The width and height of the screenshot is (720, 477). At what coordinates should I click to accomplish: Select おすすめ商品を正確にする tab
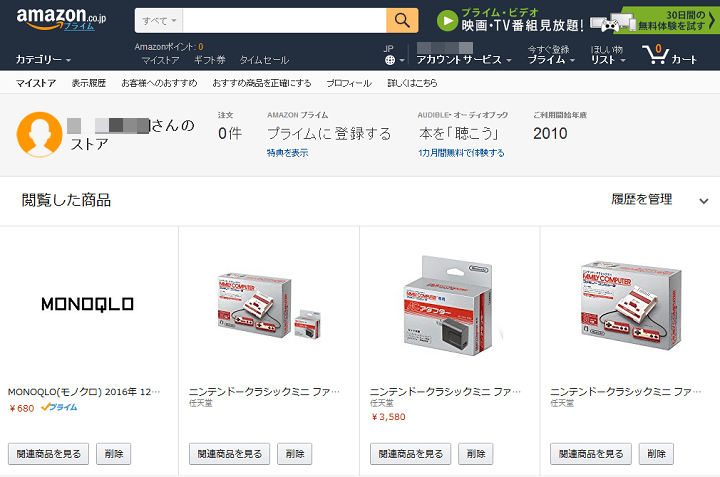(x=262, y=83)
